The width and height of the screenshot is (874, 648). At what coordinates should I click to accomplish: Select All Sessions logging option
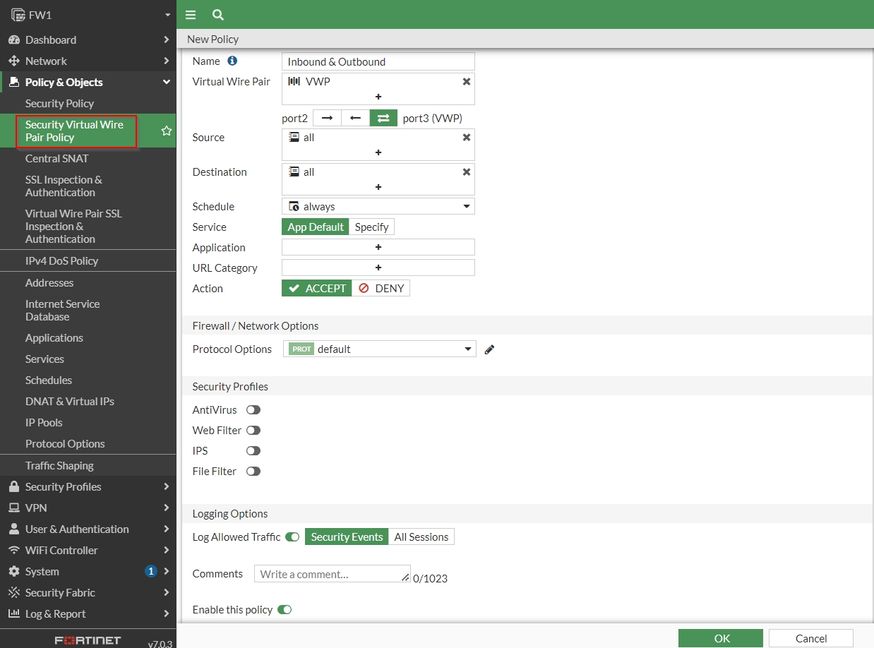(421, 537)
